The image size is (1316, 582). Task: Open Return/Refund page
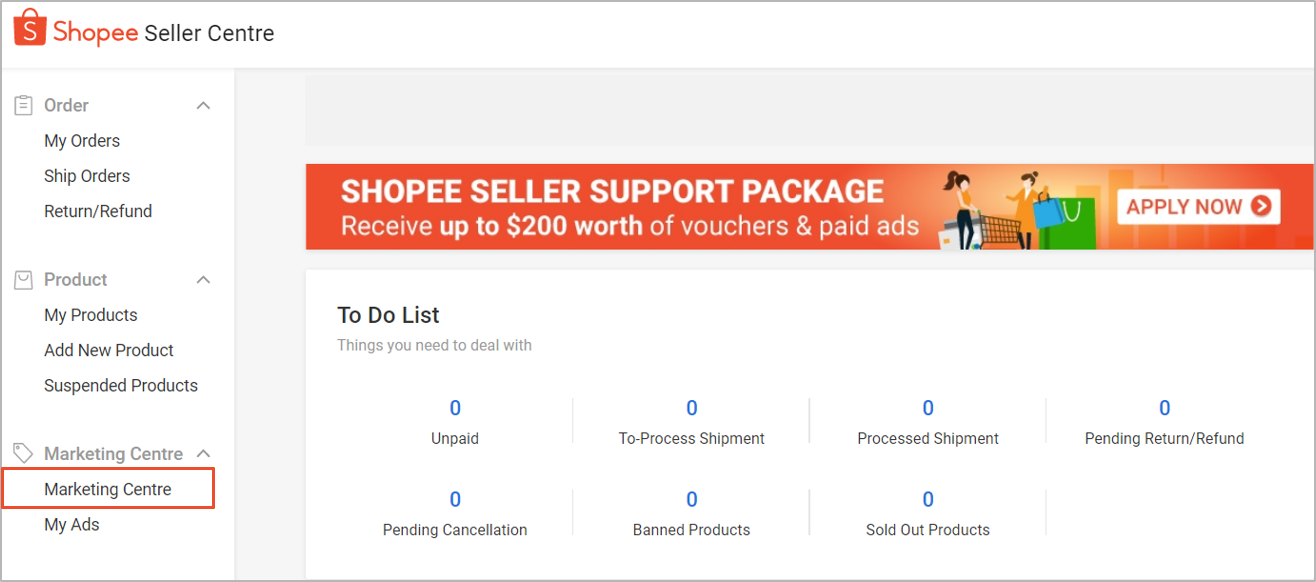[x=98, y=211]
